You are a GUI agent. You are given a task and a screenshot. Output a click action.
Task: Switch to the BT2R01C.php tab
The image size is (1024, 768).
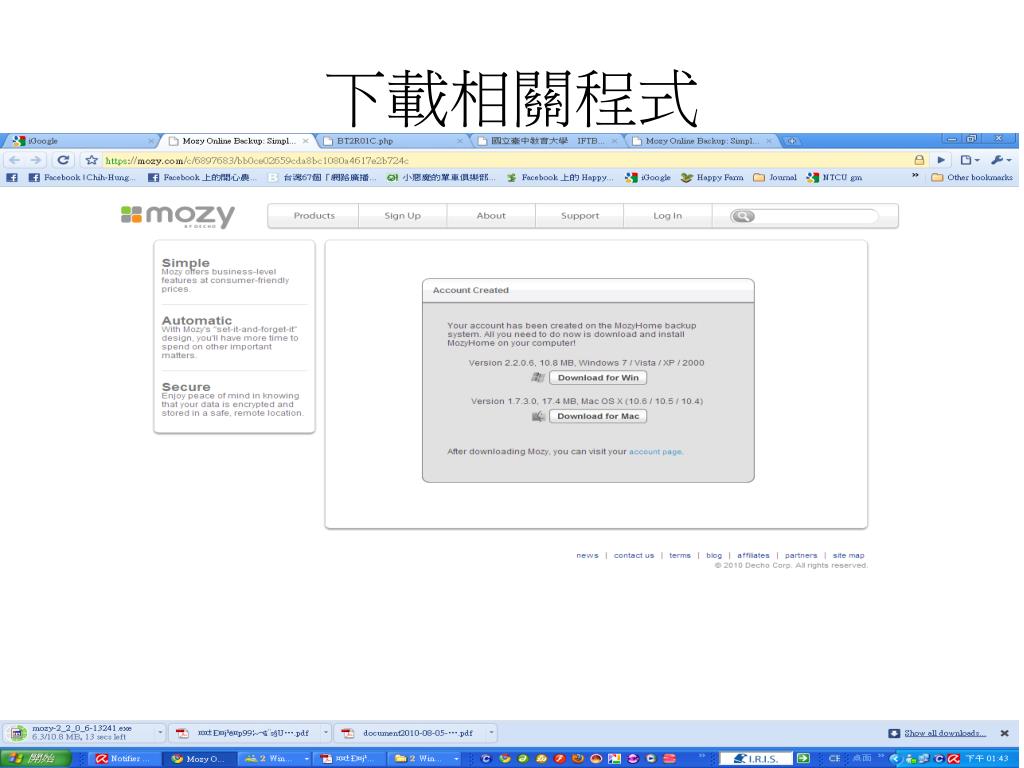(393, 141)
